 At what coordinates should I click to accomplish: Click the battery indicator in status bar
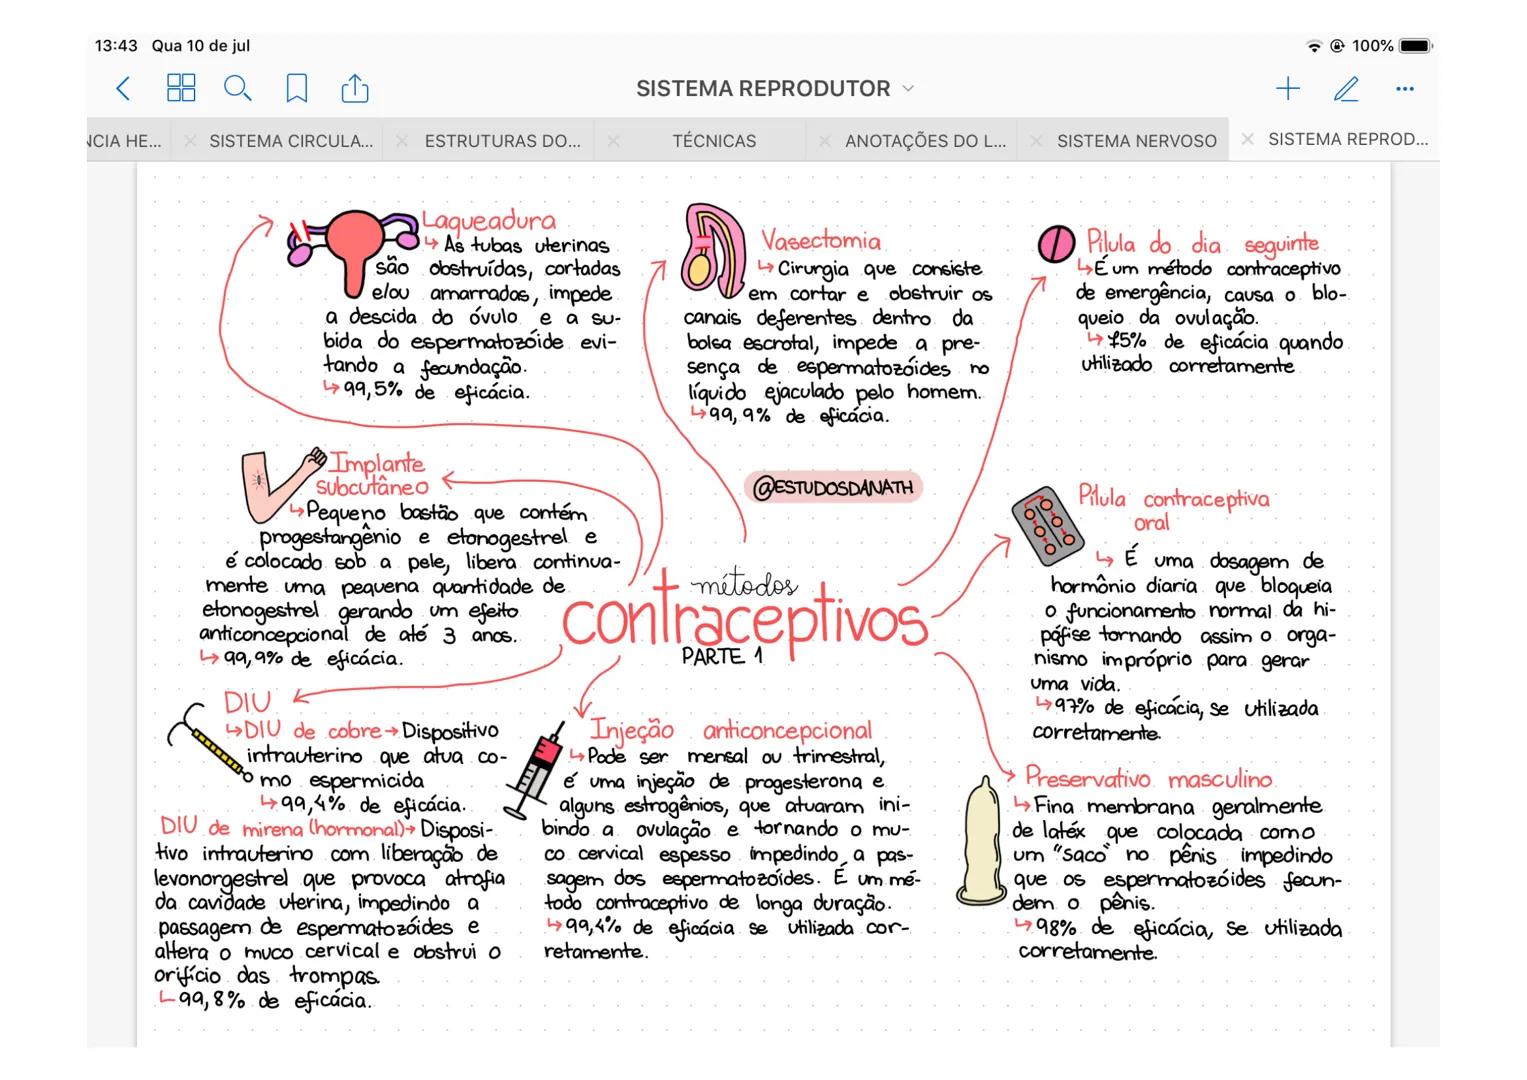[x=1415, y=46]
